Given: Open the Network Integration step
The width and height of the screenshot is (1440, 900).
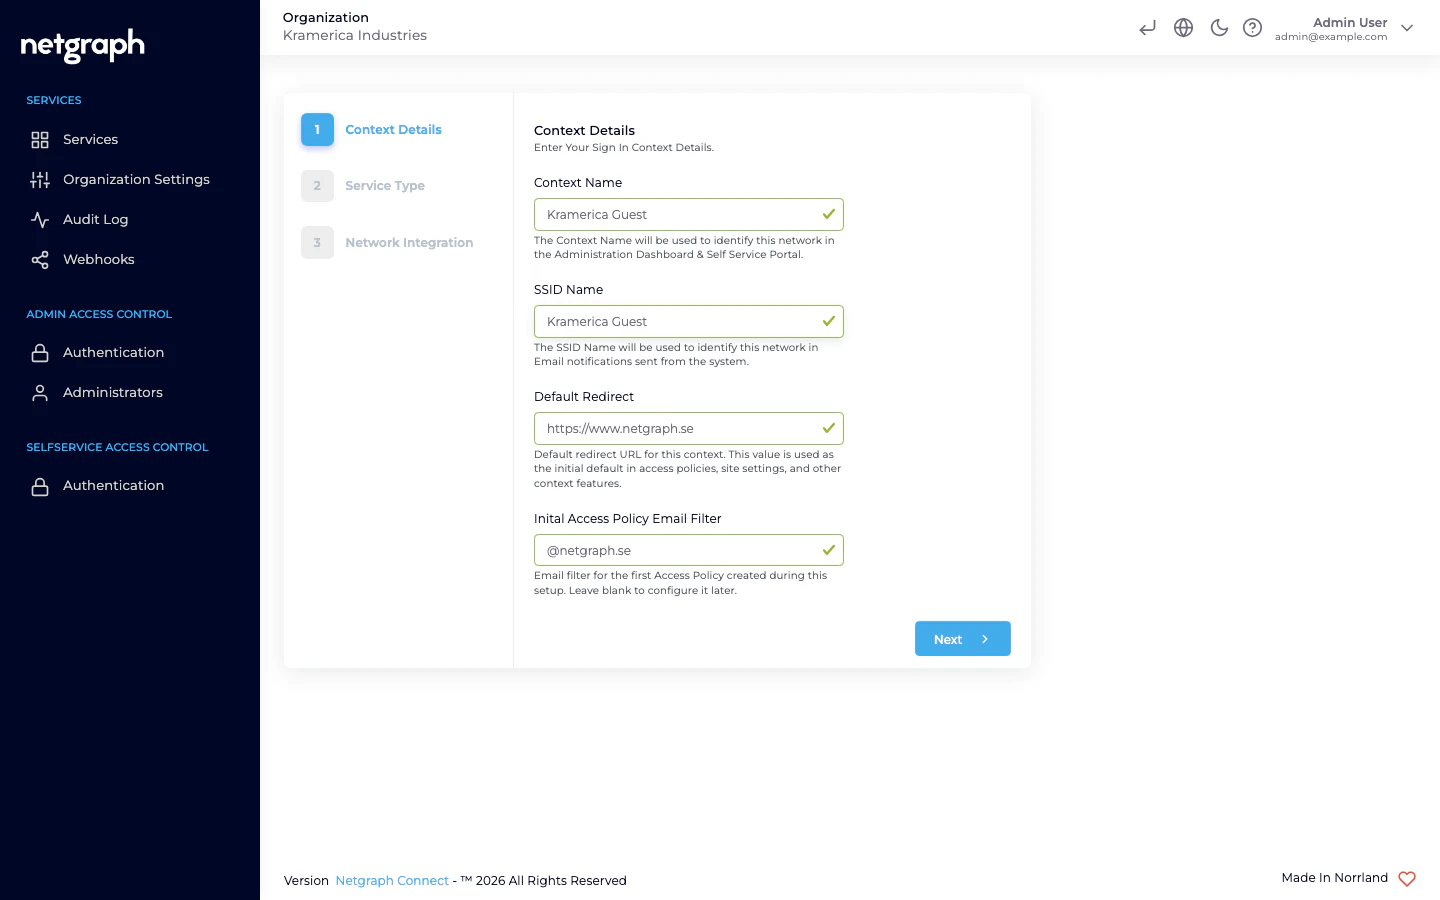Looking at the screenshot, I should tap(409, 242).
